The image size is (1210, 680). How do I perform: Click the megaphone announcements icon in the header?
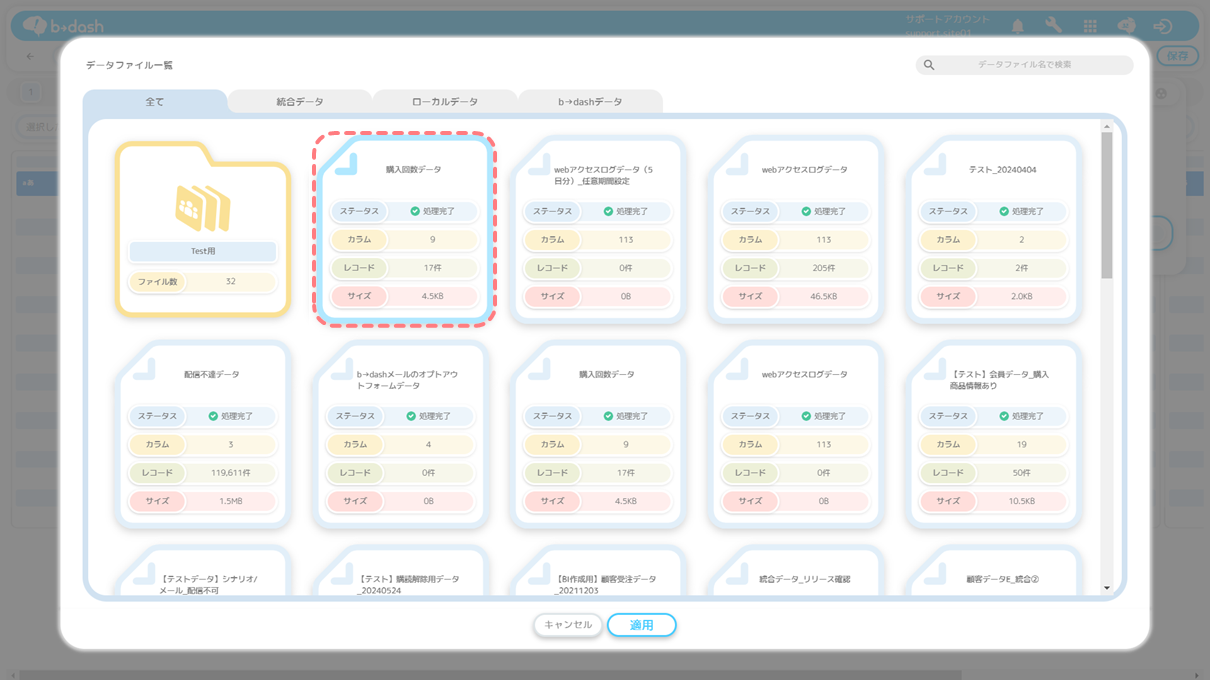point(1126,26)
